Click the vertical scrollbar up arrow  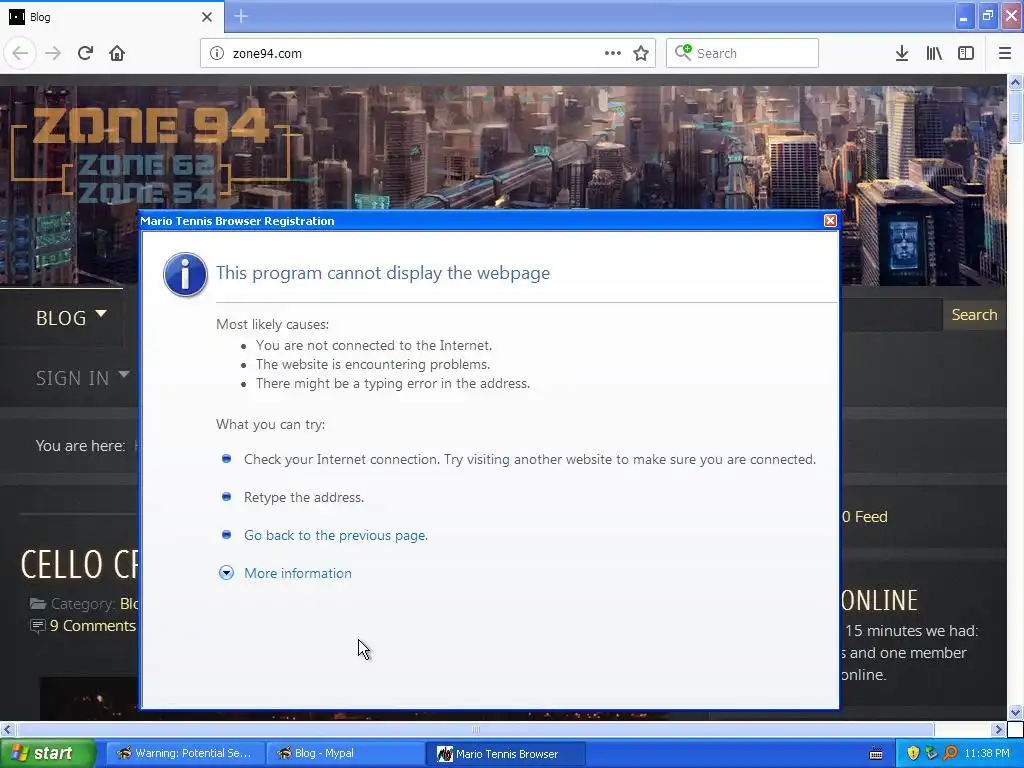[1015, 82]
